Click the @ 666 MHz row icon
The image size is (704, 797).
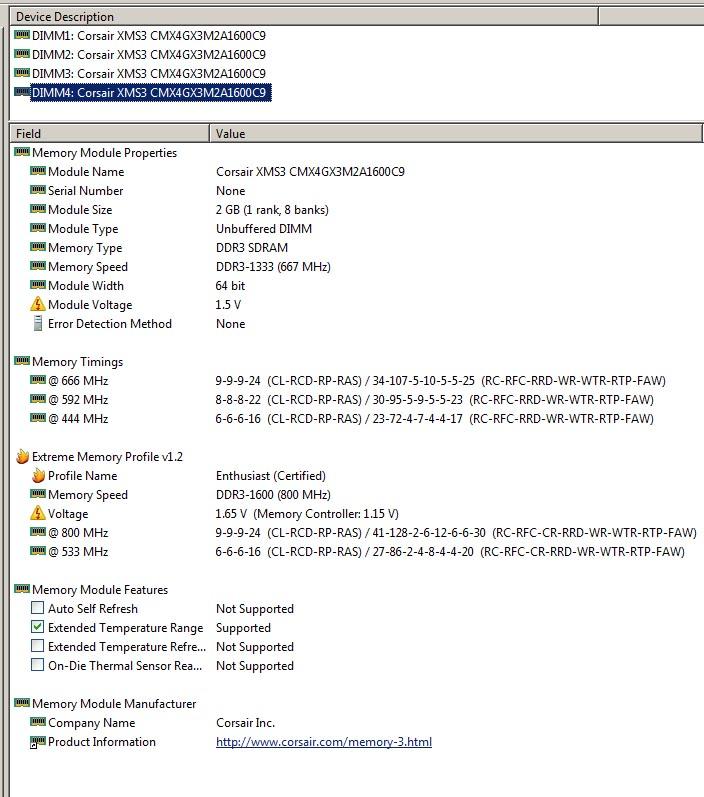pos(38,380)
